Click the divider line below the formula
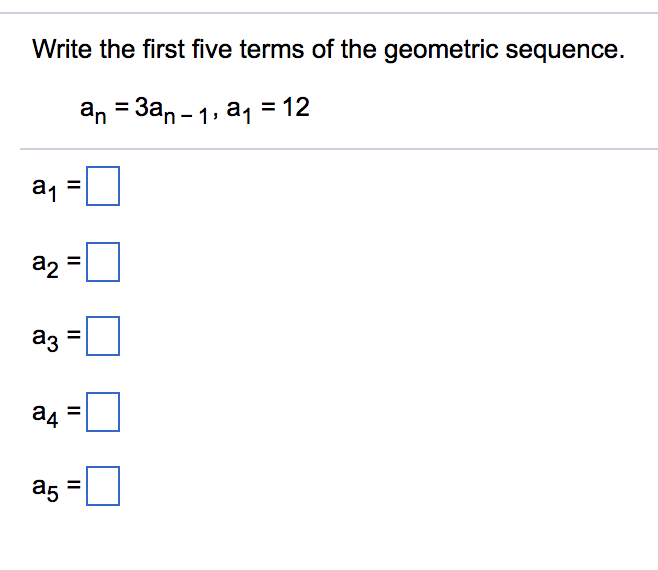The height and width of the screenshot is (570, 658). (329, 149)
